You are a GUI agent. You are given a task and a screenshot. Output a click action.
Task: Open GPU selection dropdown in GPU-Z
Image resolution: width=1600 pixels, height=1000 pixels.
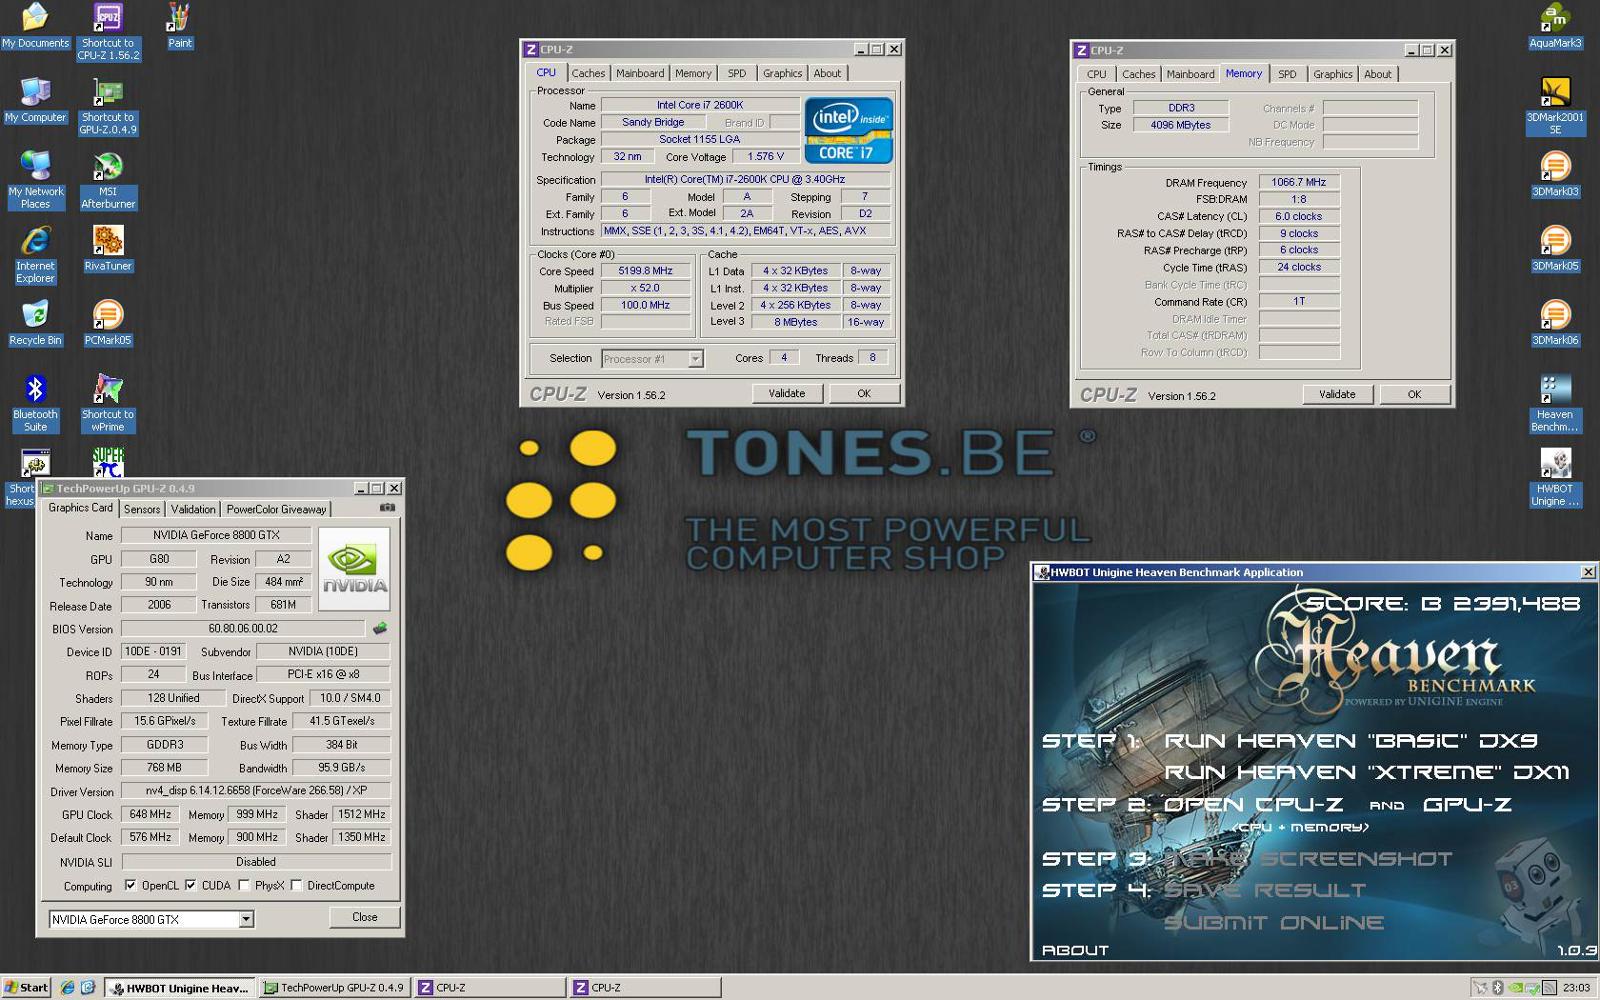click(246, 919)
